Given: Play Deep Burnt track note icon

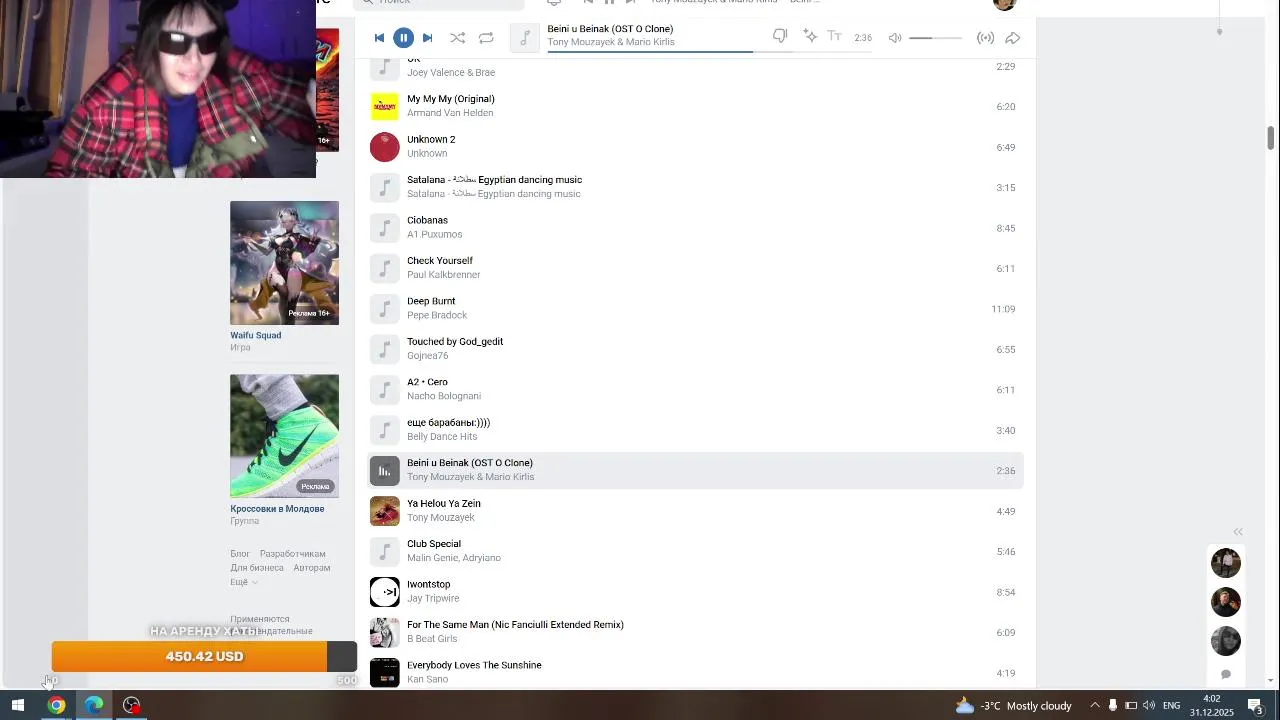Looking at the screenshot, I should 385,309.
